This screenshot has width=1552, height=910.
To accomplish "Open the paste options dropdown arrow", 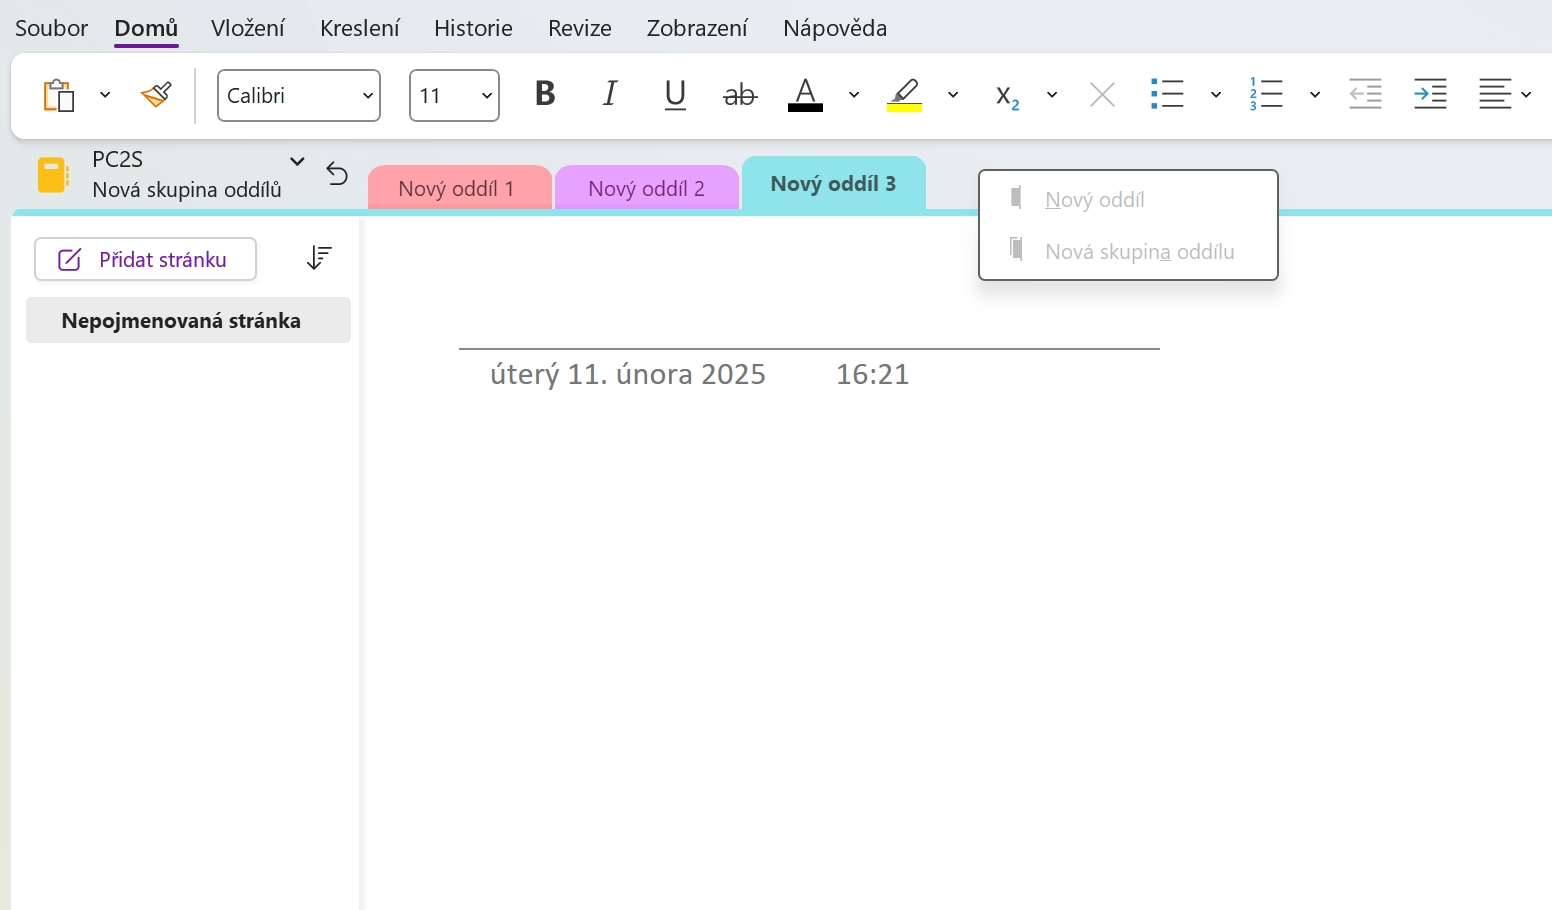I will coord(105,95).
